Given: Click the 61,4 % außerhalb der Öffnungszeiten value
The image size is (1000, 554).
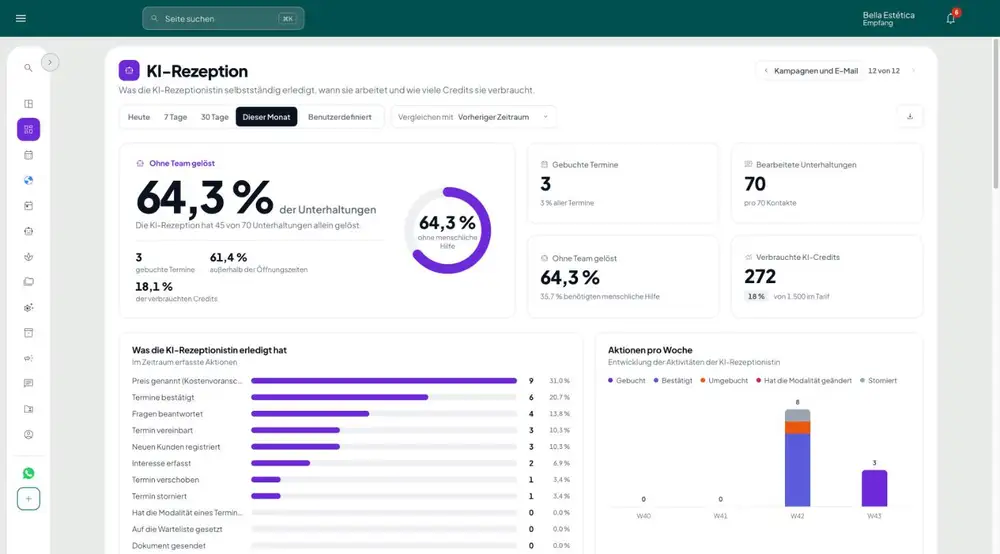Looking at the screenshot, I should click(228, 258).
